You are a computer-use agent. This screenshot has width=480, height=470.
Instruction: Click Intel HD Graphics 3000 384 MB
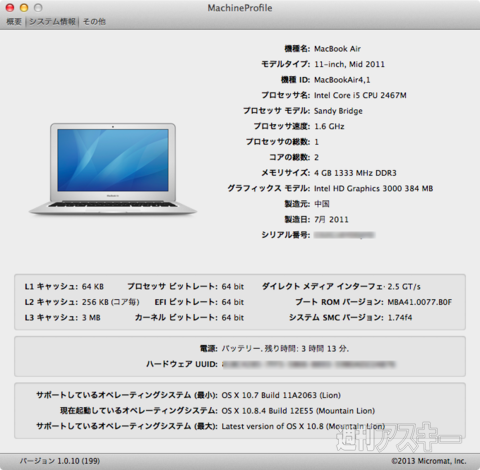point(373,189)
